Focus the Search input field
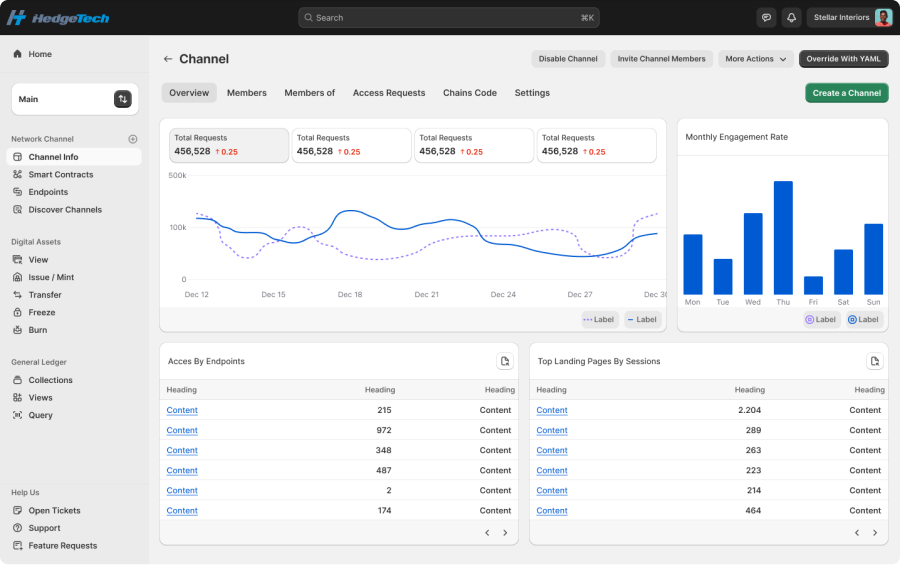 448,17
